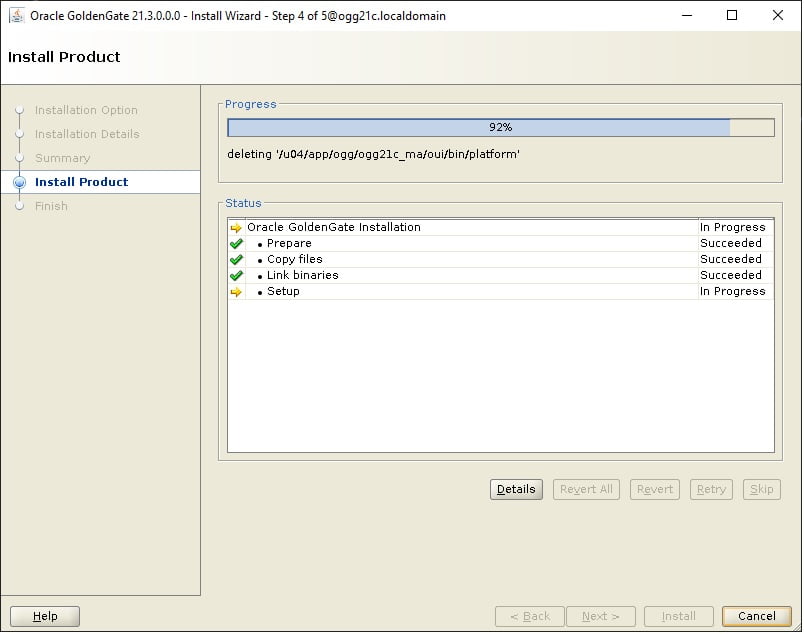Select the Link binaries row text
The height and width of the screenshot is (634, 804).
(x=303, y=275)
